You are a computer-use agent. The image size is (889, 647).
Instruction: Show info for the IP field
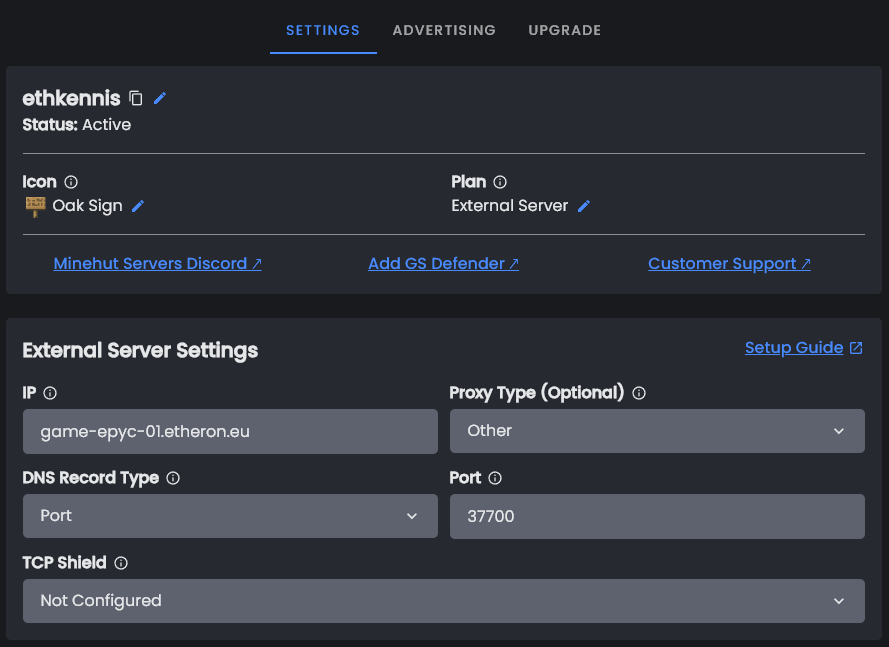(x=50, y=393)
